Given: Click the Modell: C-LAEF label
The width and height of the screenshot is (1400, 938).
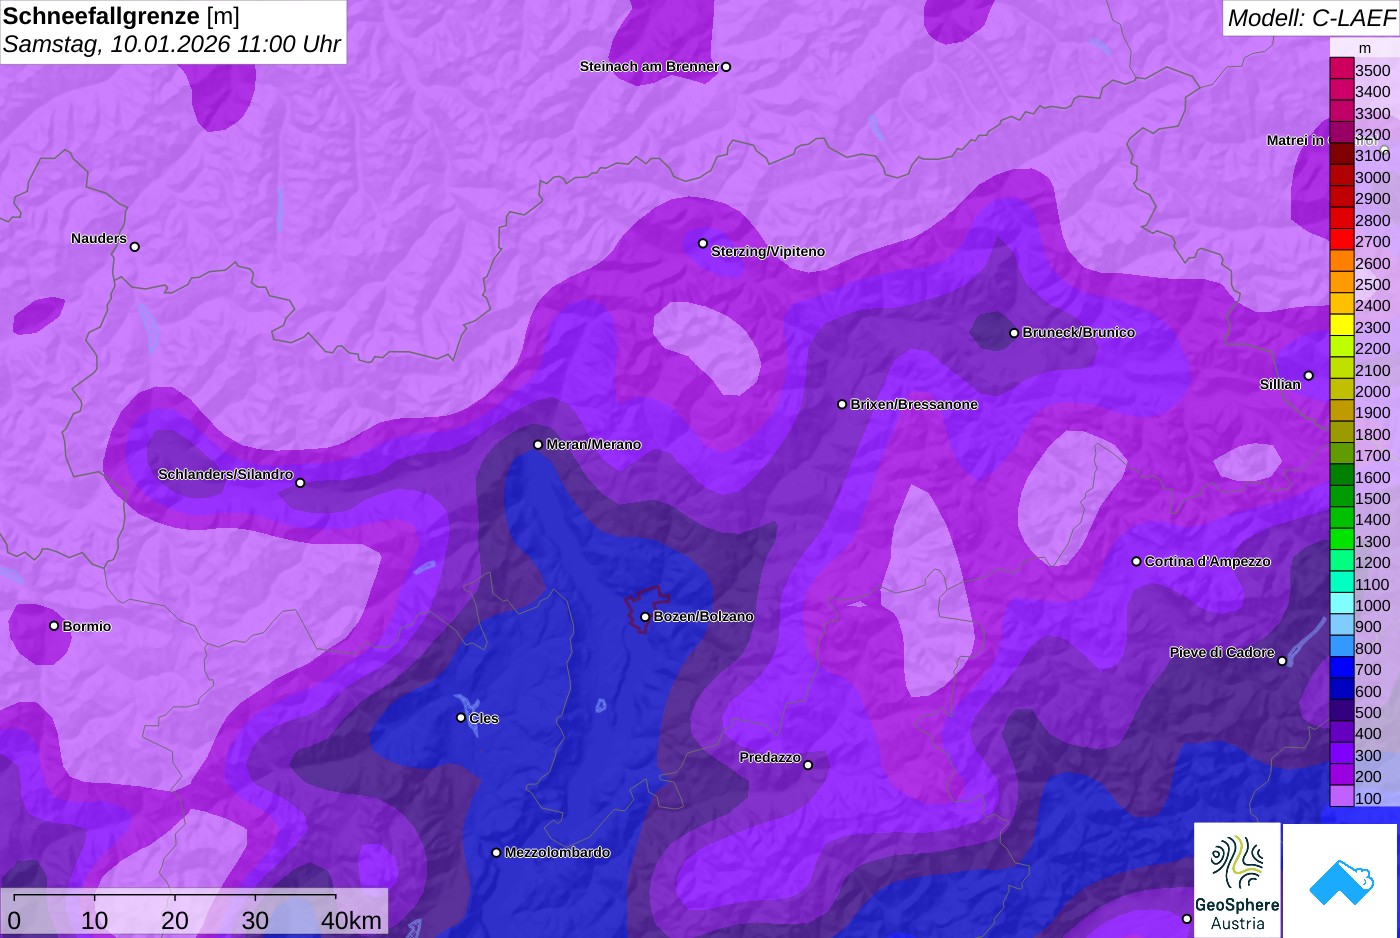Looking at the screenshot, I should pyautogui.click(x=1311, y=18).
